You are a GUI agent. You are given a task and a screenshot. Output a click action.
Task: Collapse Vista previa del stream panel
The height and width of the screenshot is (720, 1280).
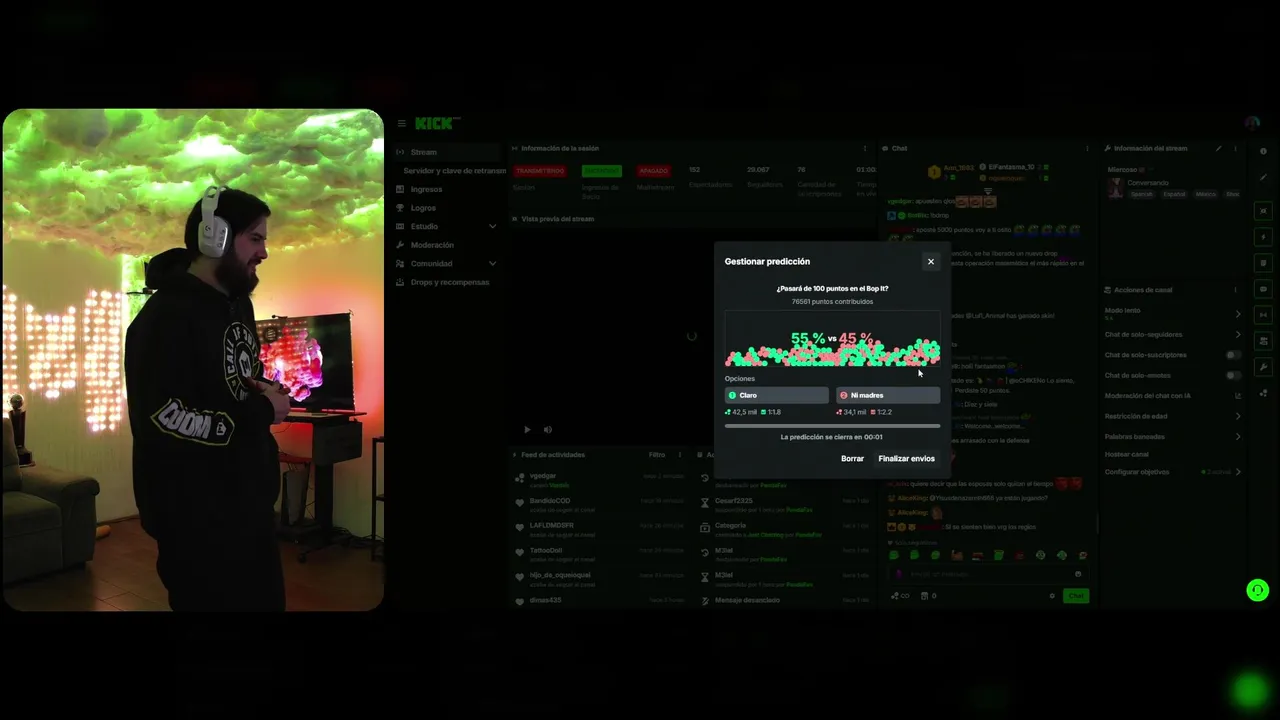(x=515, y=218)
